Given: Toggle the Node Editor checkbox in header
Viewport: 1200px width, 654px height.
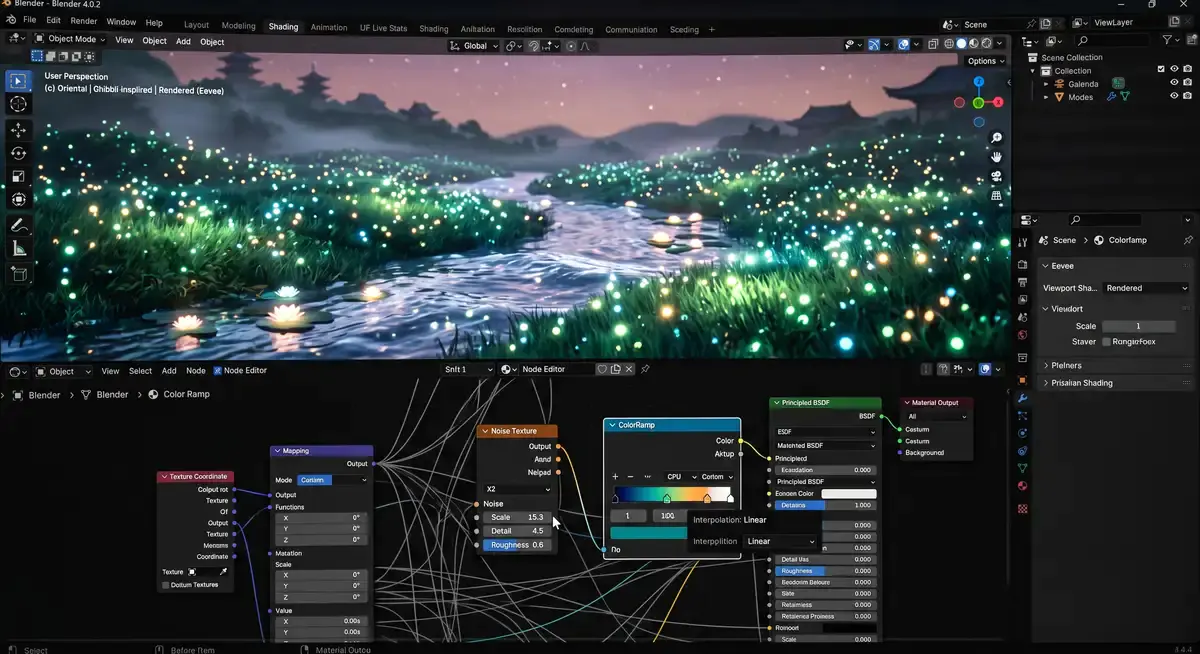Looking at the screenshot, I should [x=217, y=370].
